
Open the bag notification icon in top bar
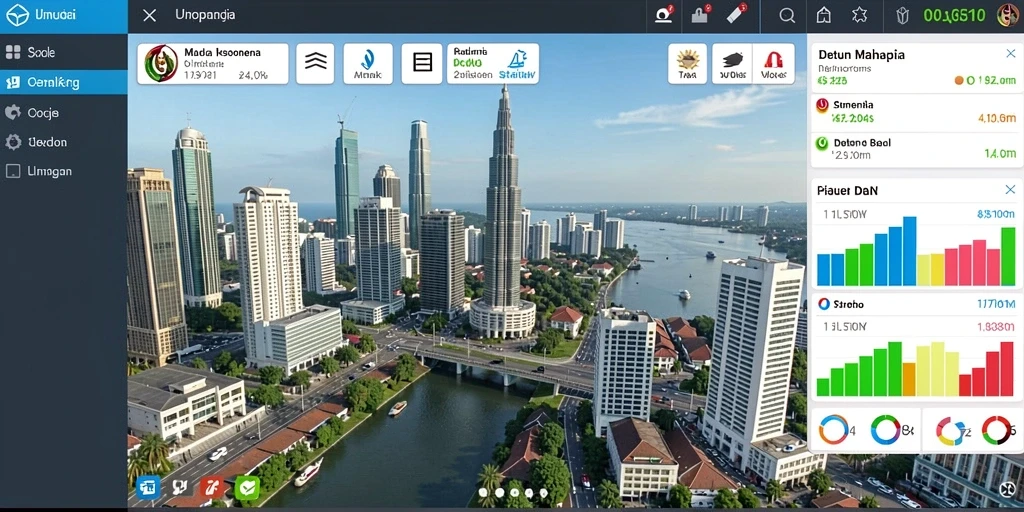[700, 15]
